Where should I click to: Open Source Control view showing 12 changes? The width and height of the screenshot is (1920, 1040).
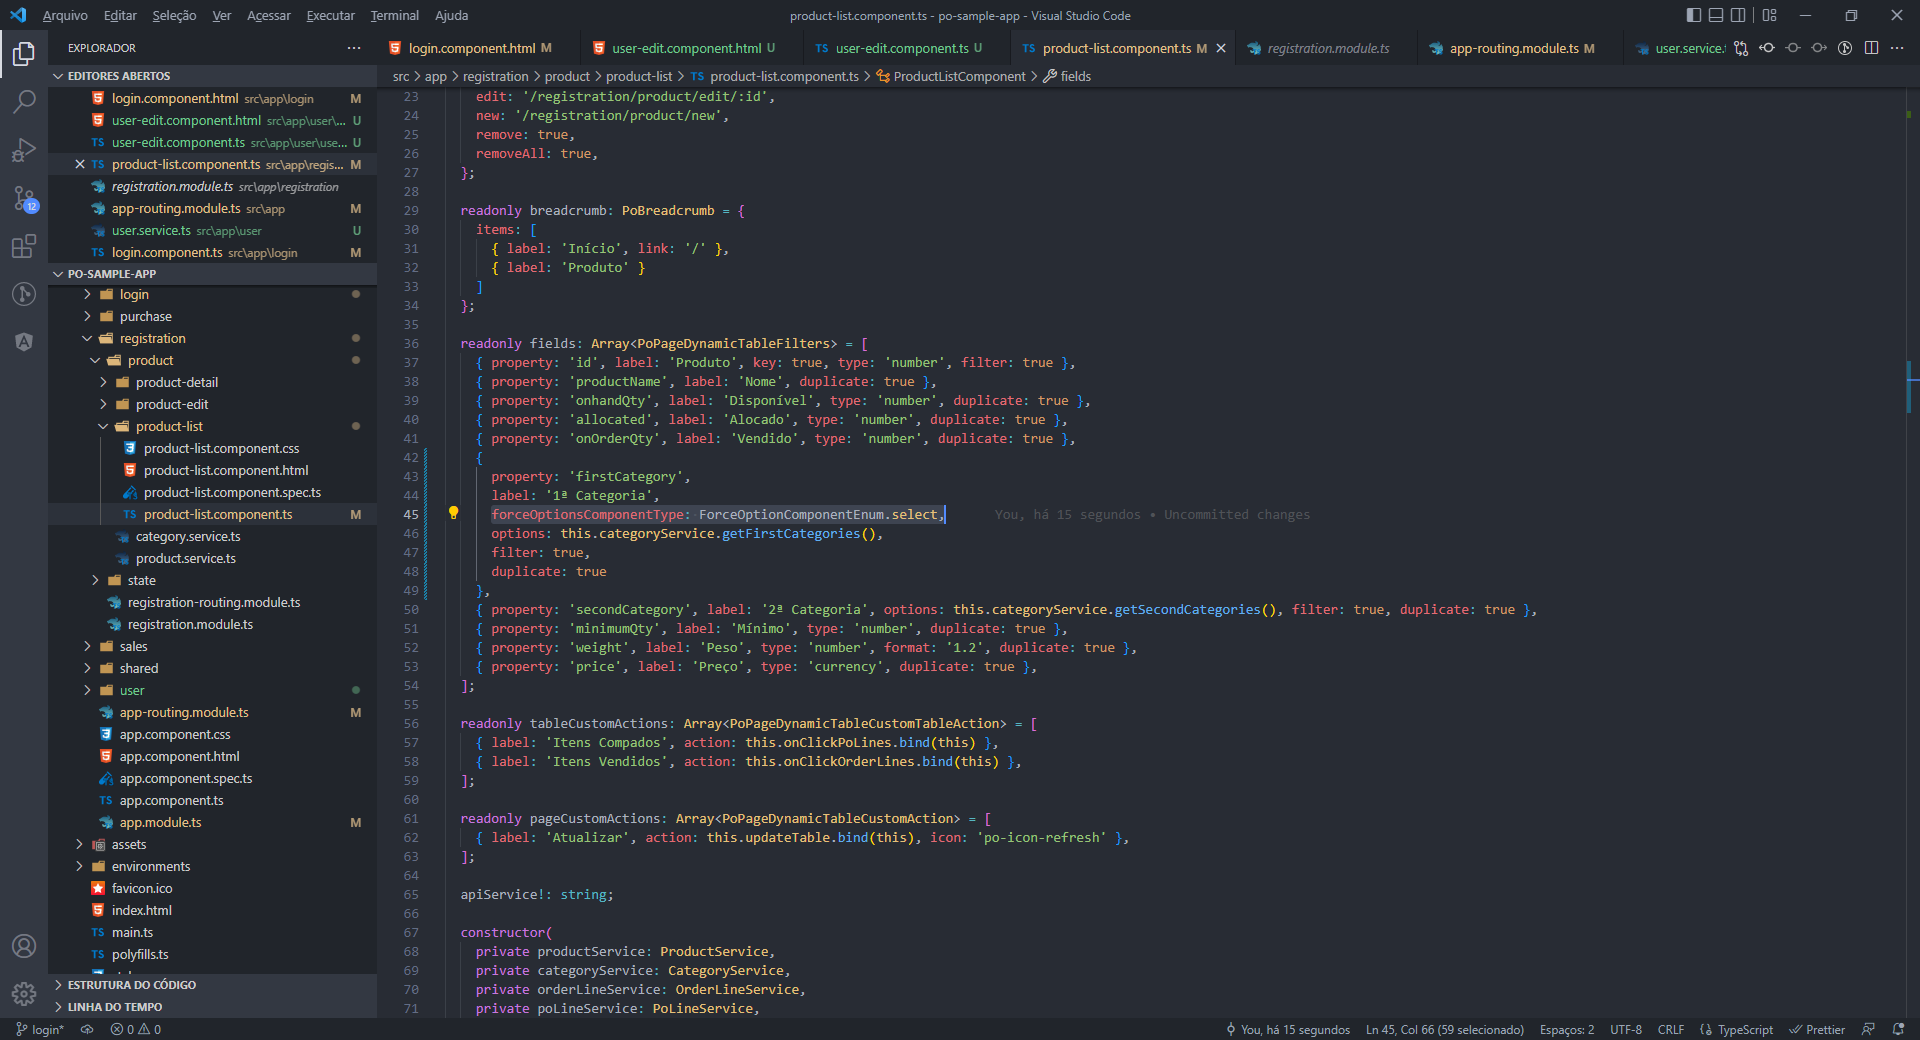(24, 199)
